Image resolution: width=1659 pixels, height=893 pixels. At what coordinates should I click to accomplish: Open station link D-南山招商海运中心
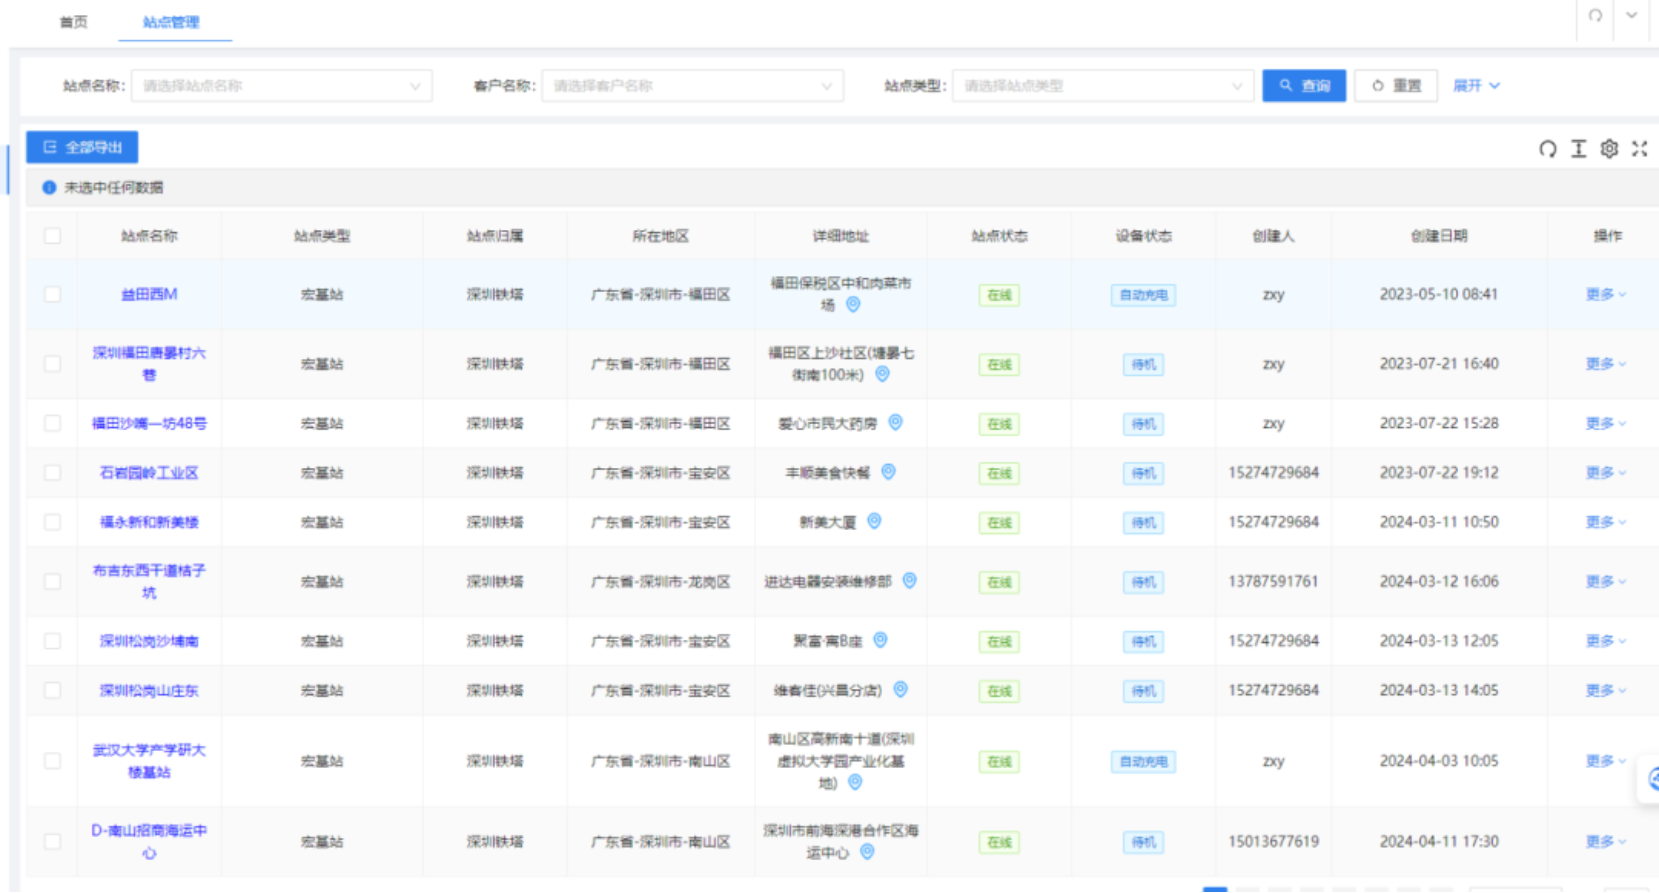(x=149, y=842)
